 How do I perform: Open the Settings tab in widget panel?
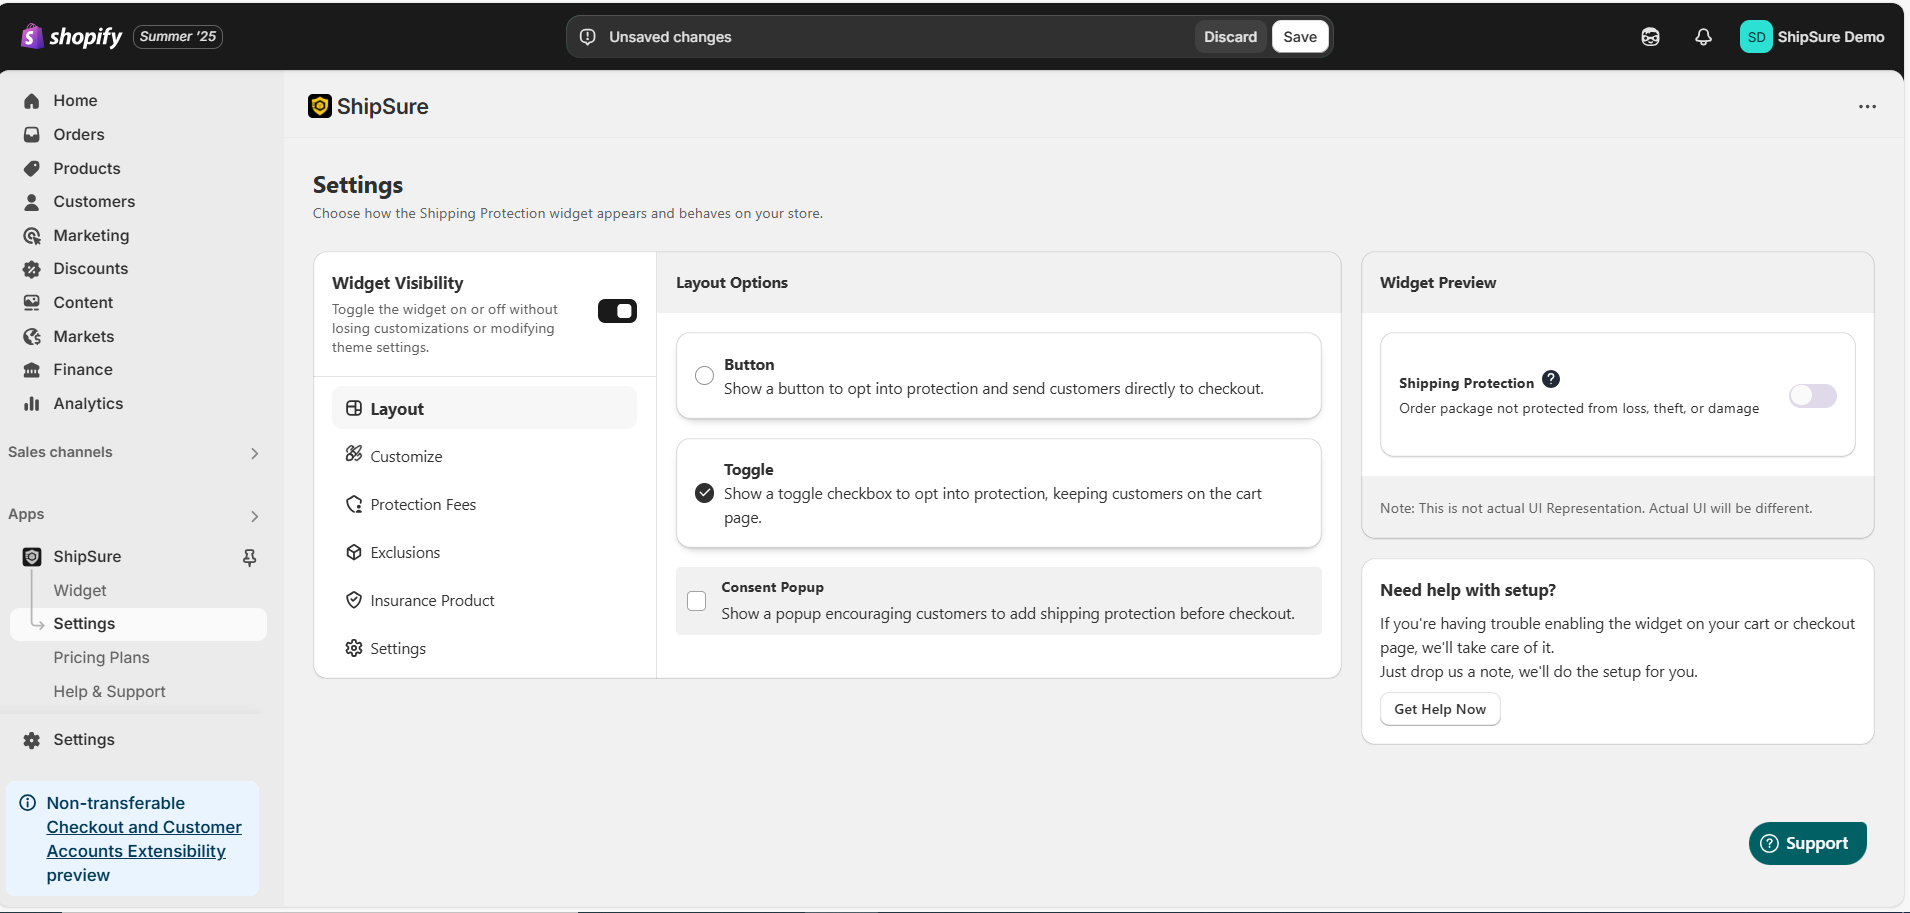click(x=484, y=648)
